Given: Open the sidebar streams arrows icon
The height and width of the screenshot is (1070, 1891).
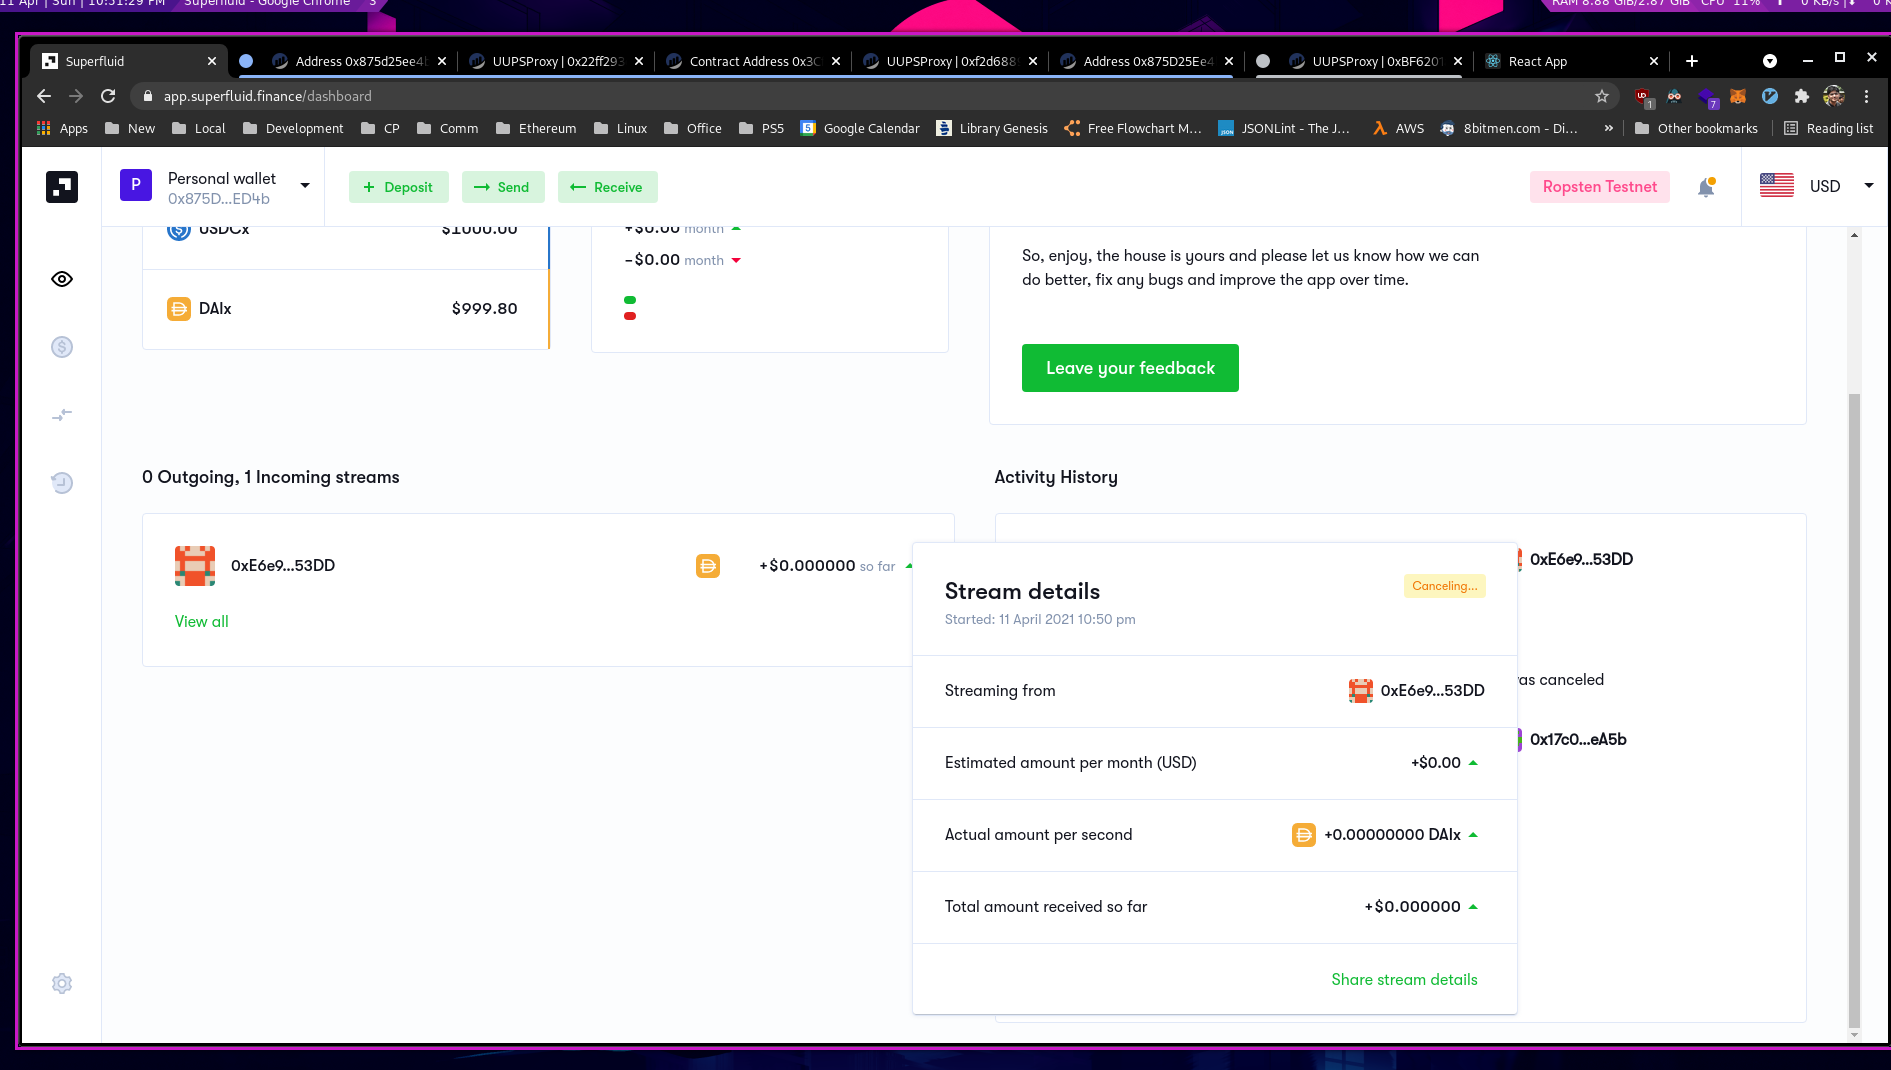Looking at the screenshot, I should pyautogui.click(x=62, y=415).
